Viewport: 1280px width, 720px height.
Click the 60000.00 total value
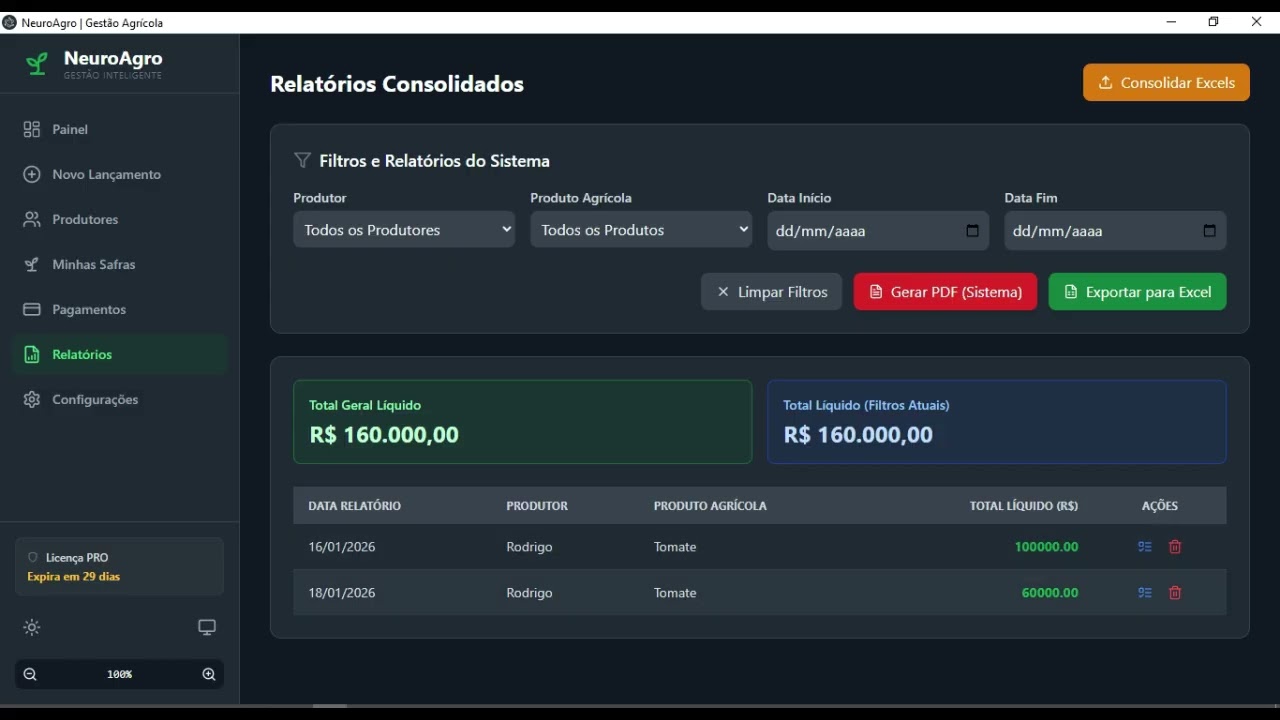point(1050,593)
